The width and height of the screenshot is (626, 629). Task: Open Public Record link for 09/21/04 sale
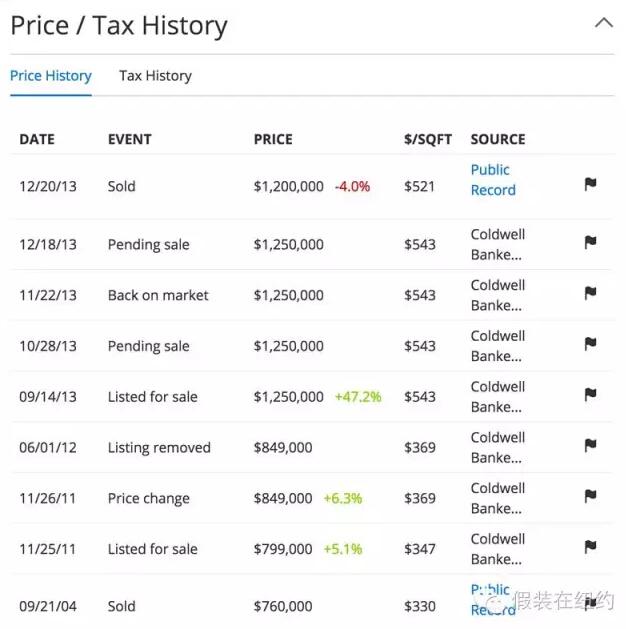point(492,599)
